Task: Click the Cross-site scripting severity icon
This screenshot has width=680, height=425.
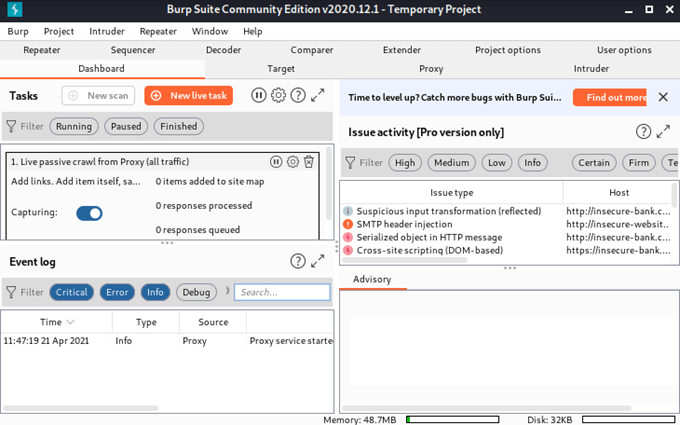Action: coord(348,250)
